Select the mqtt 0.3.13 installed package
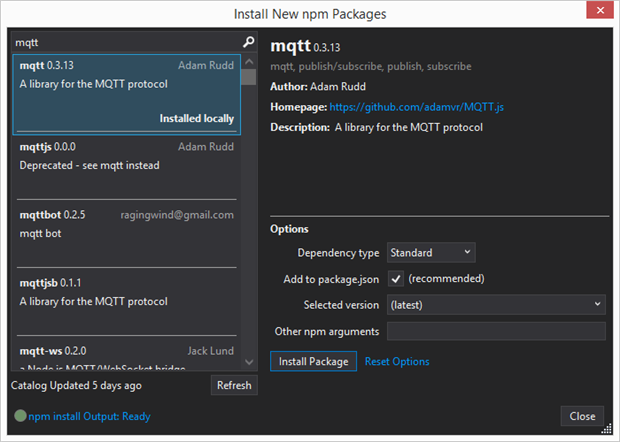 click(127, 92)
